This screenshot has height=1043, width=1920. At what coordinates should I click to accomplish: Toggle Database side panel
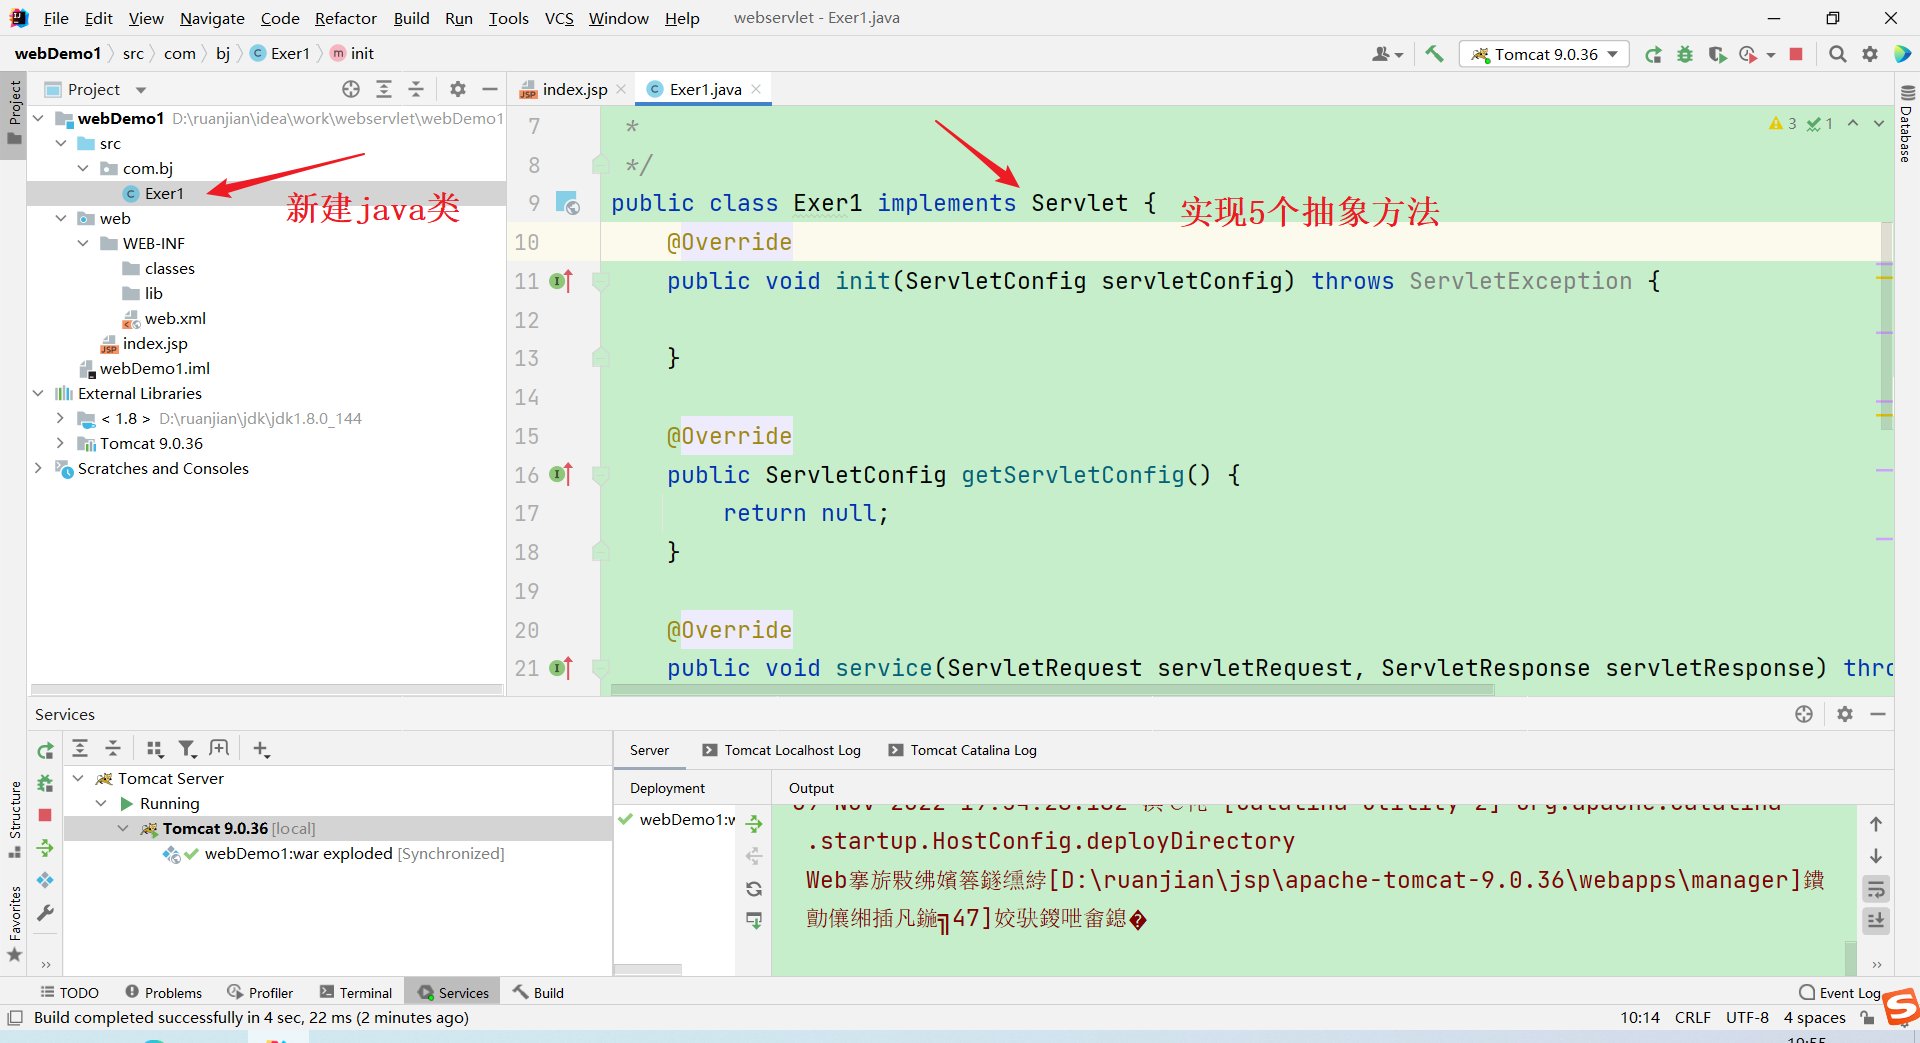tap(1906, 125)
